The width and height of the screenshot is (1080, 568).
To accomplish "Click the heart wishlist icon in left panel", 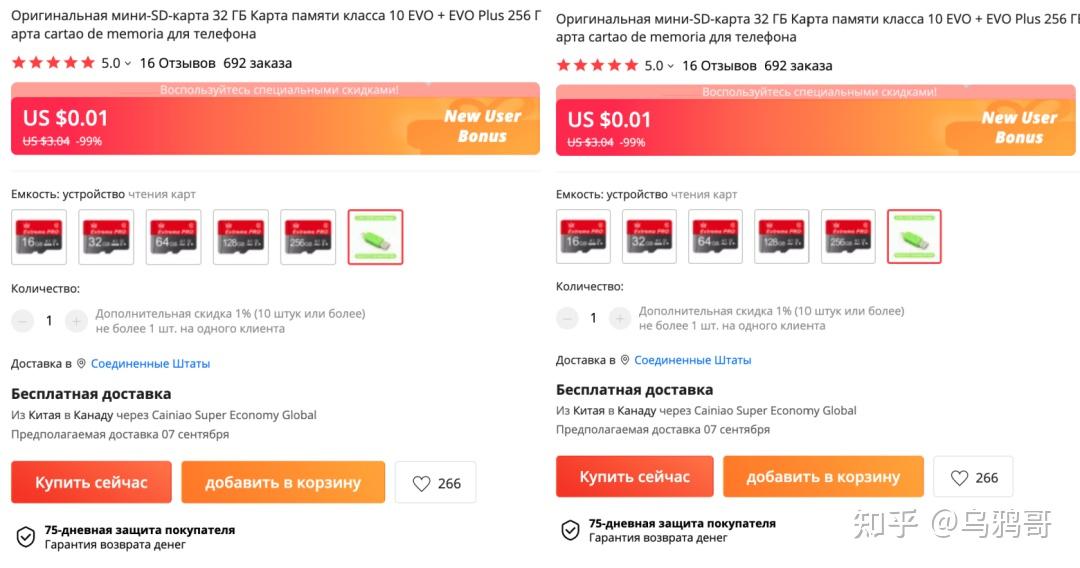I will click(421, 483).
